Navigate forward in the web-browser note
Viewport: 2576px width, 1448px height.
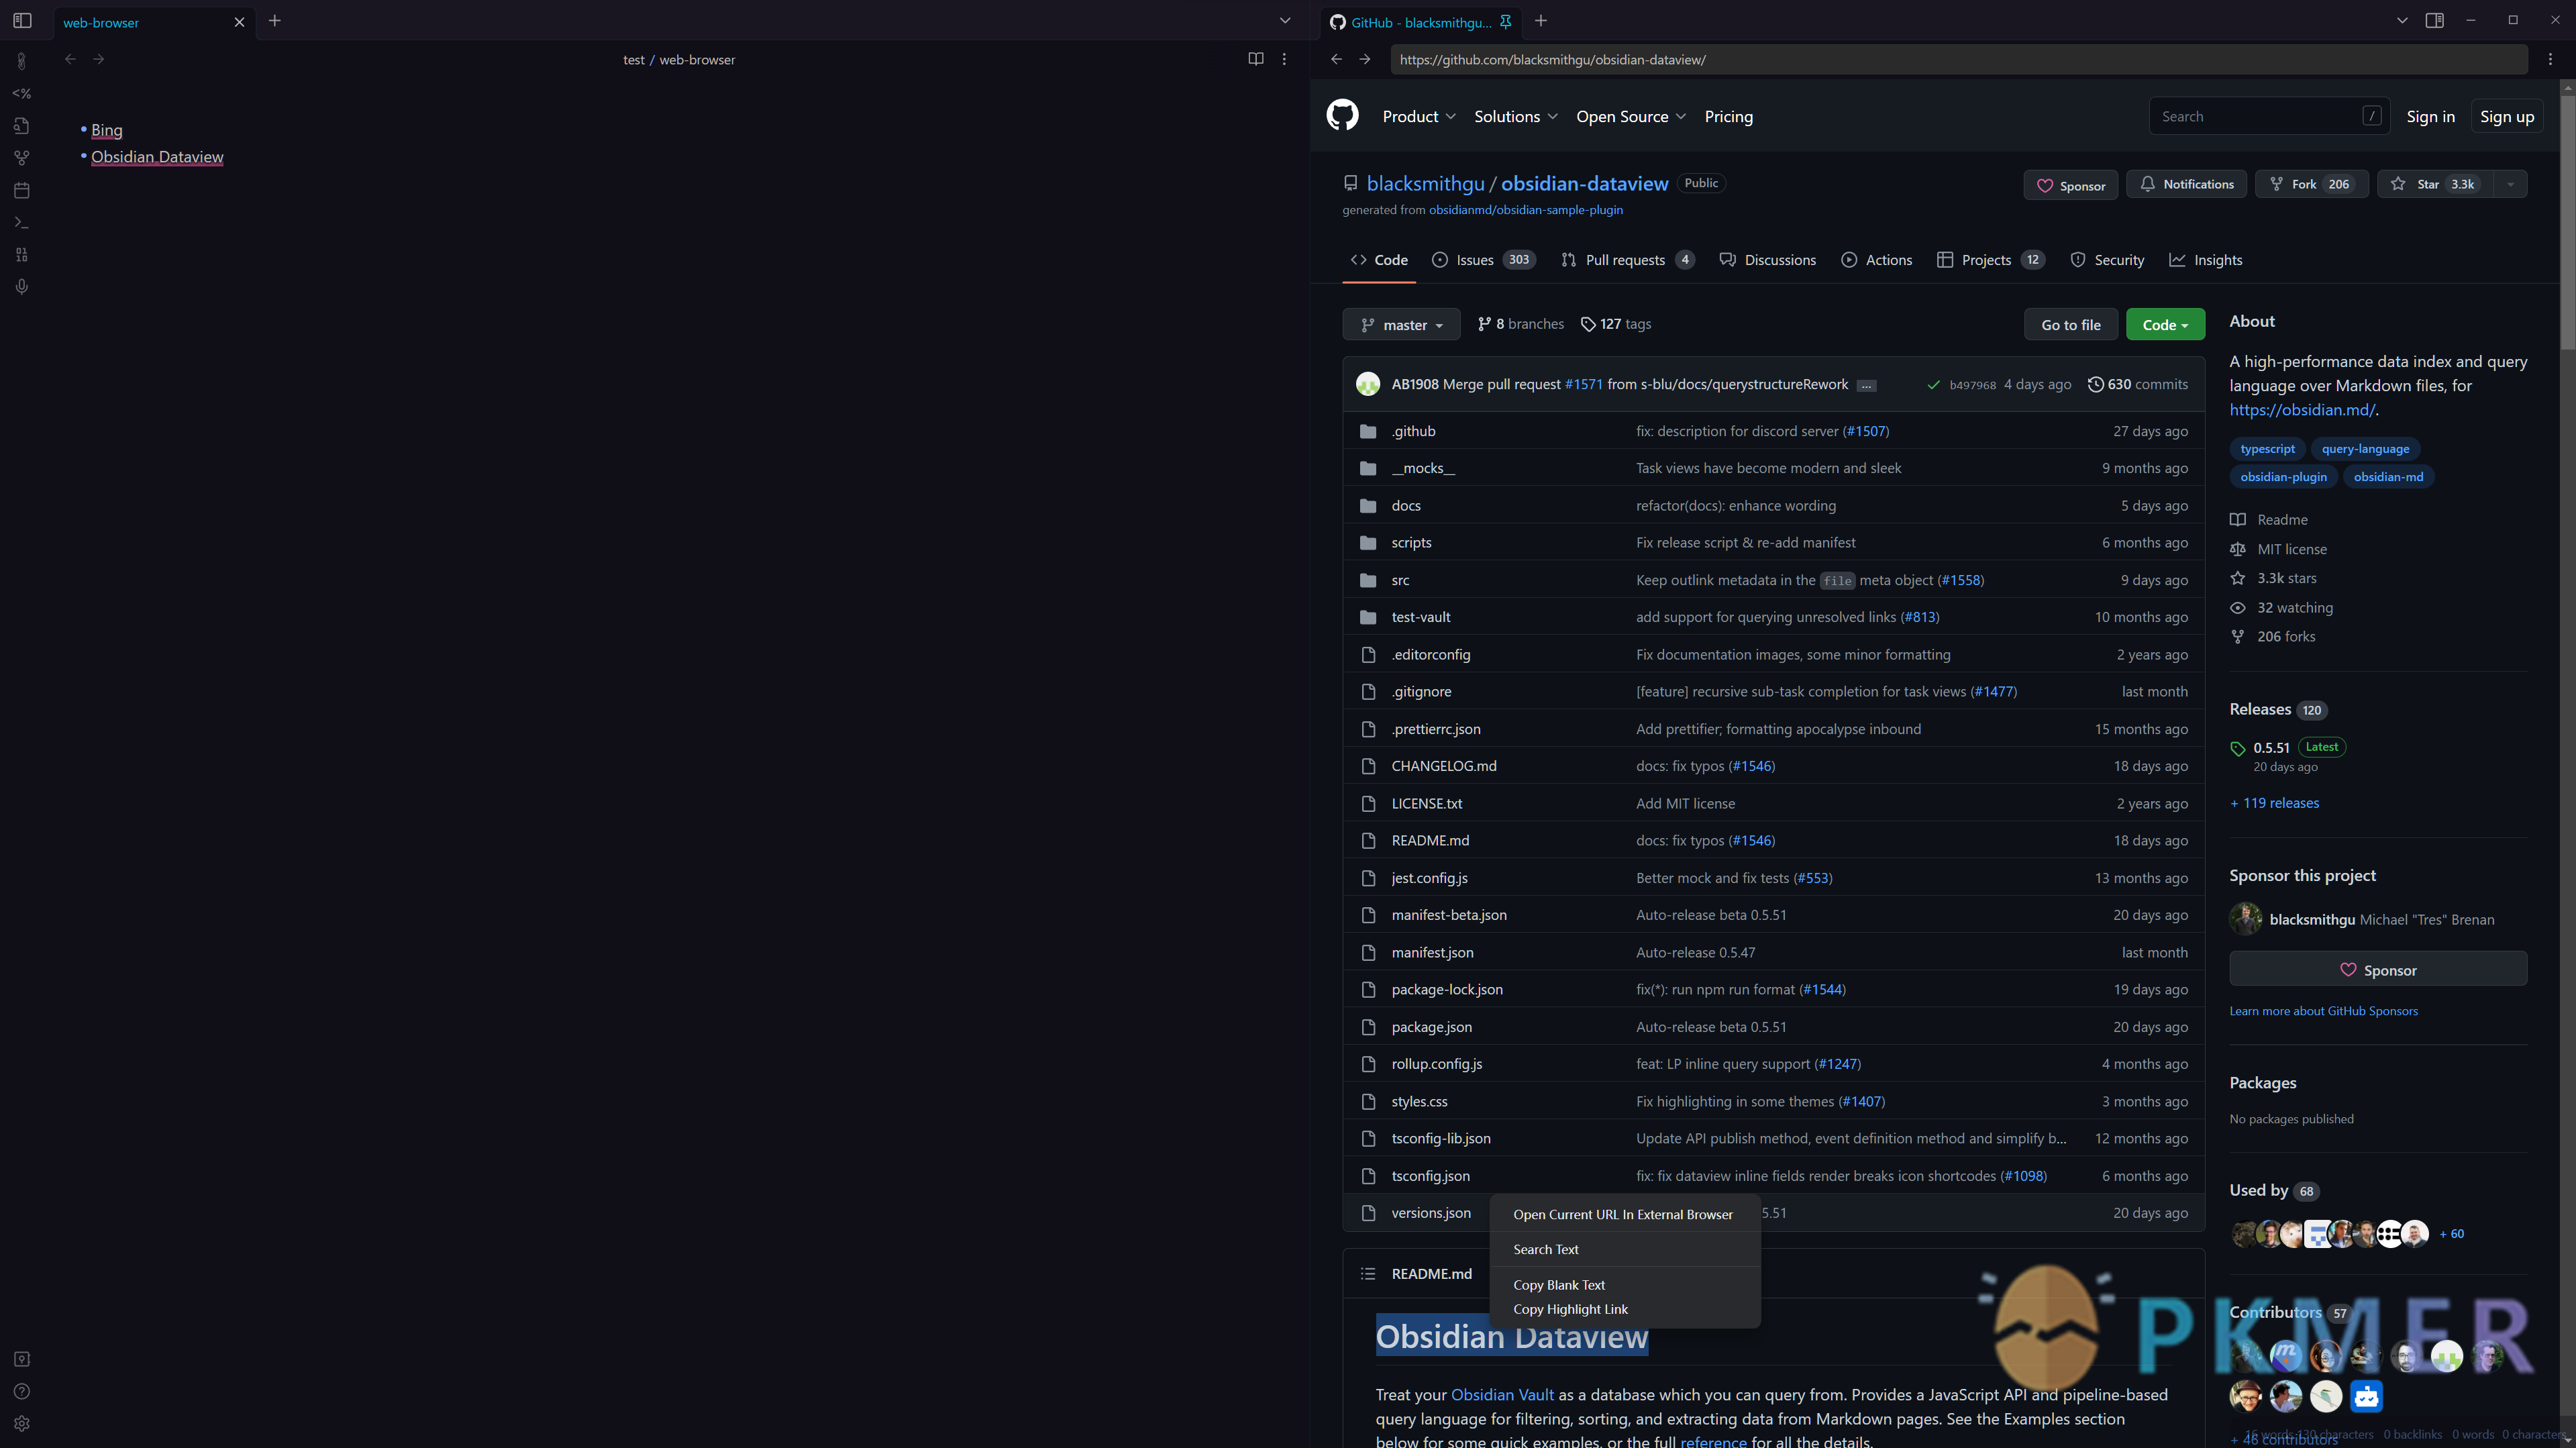click(x=98, y=59)
